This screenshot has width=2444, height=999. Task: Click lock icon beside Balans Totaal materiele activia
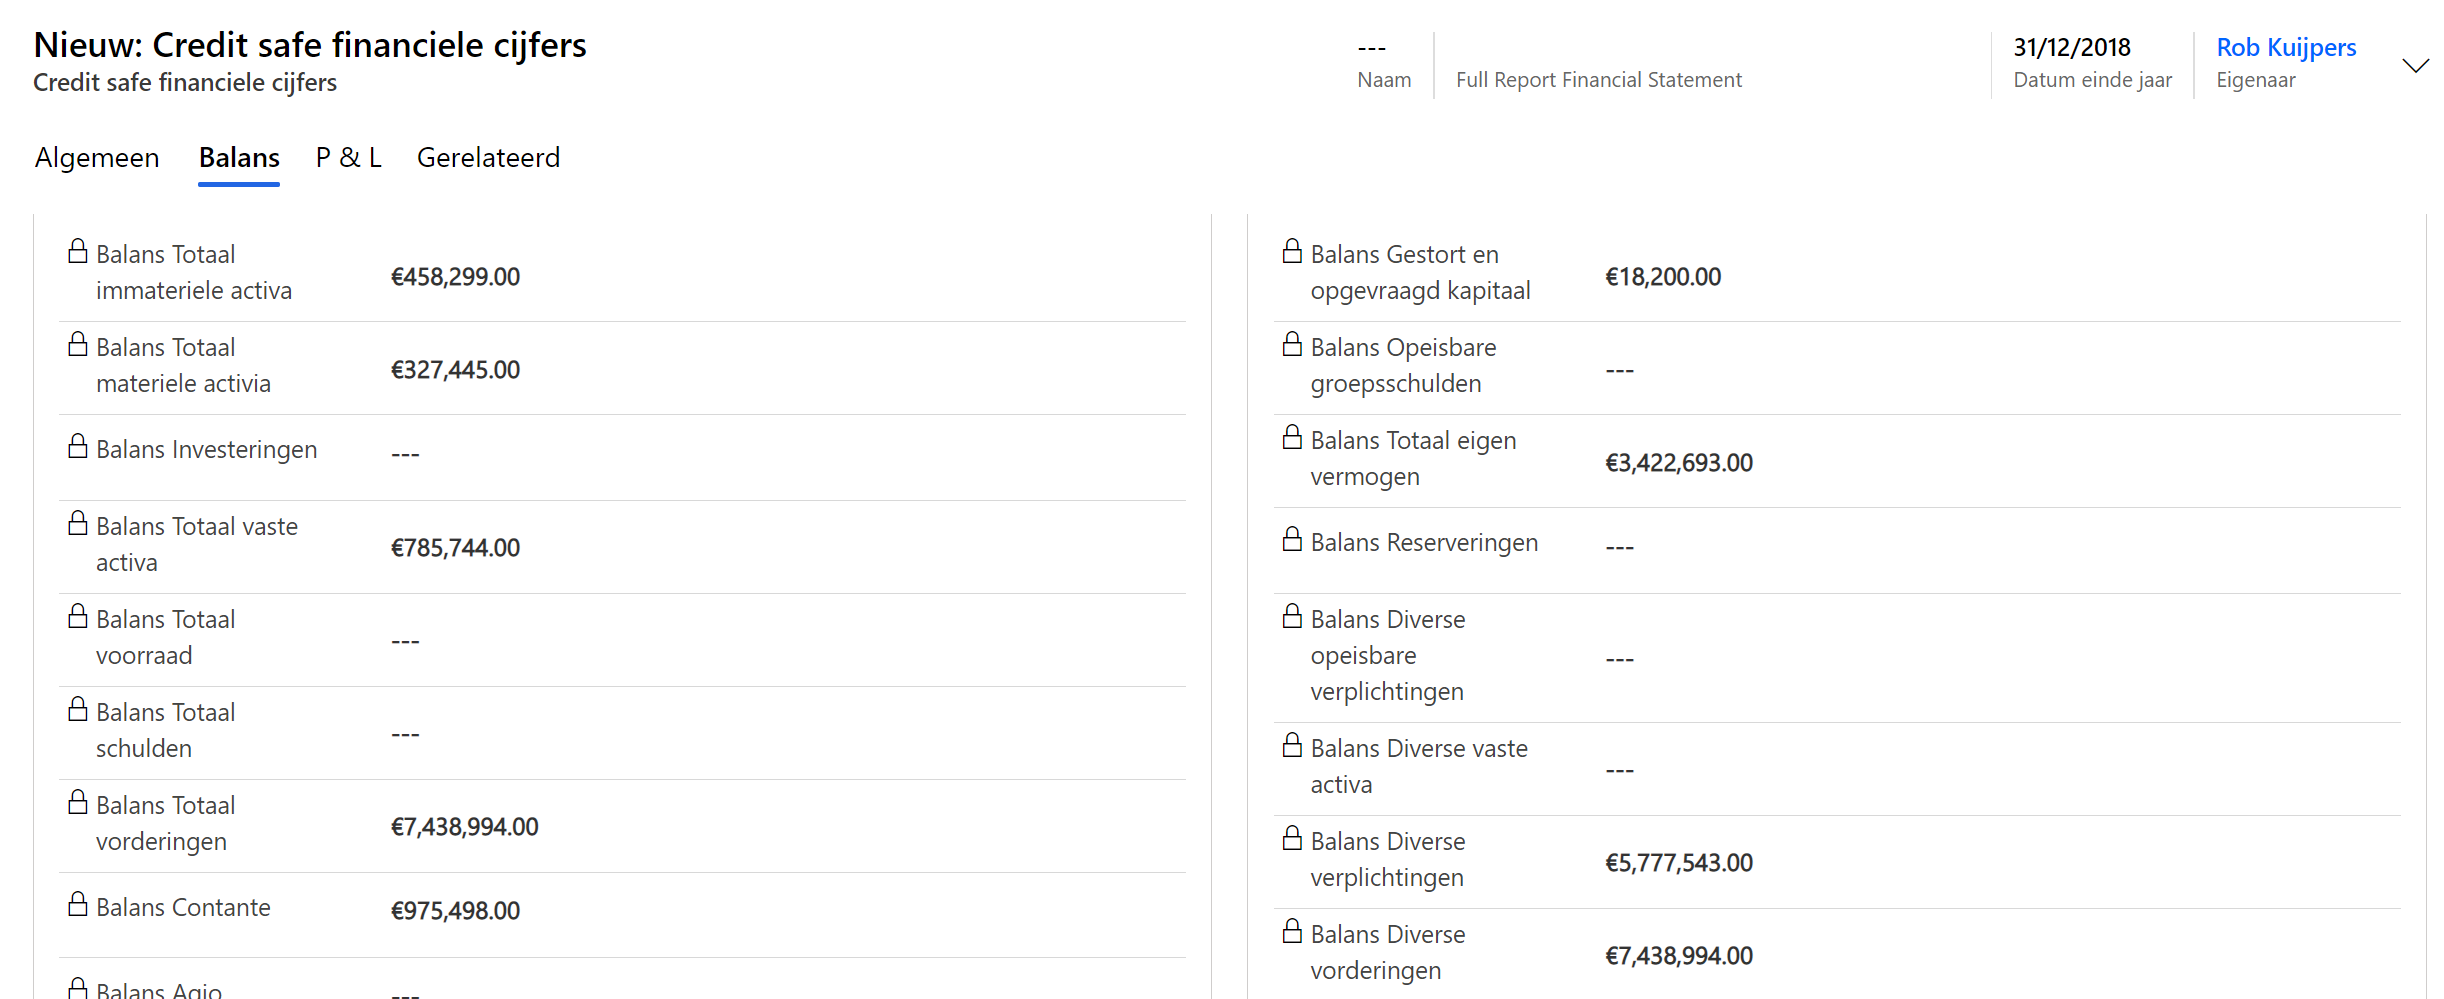78,344
